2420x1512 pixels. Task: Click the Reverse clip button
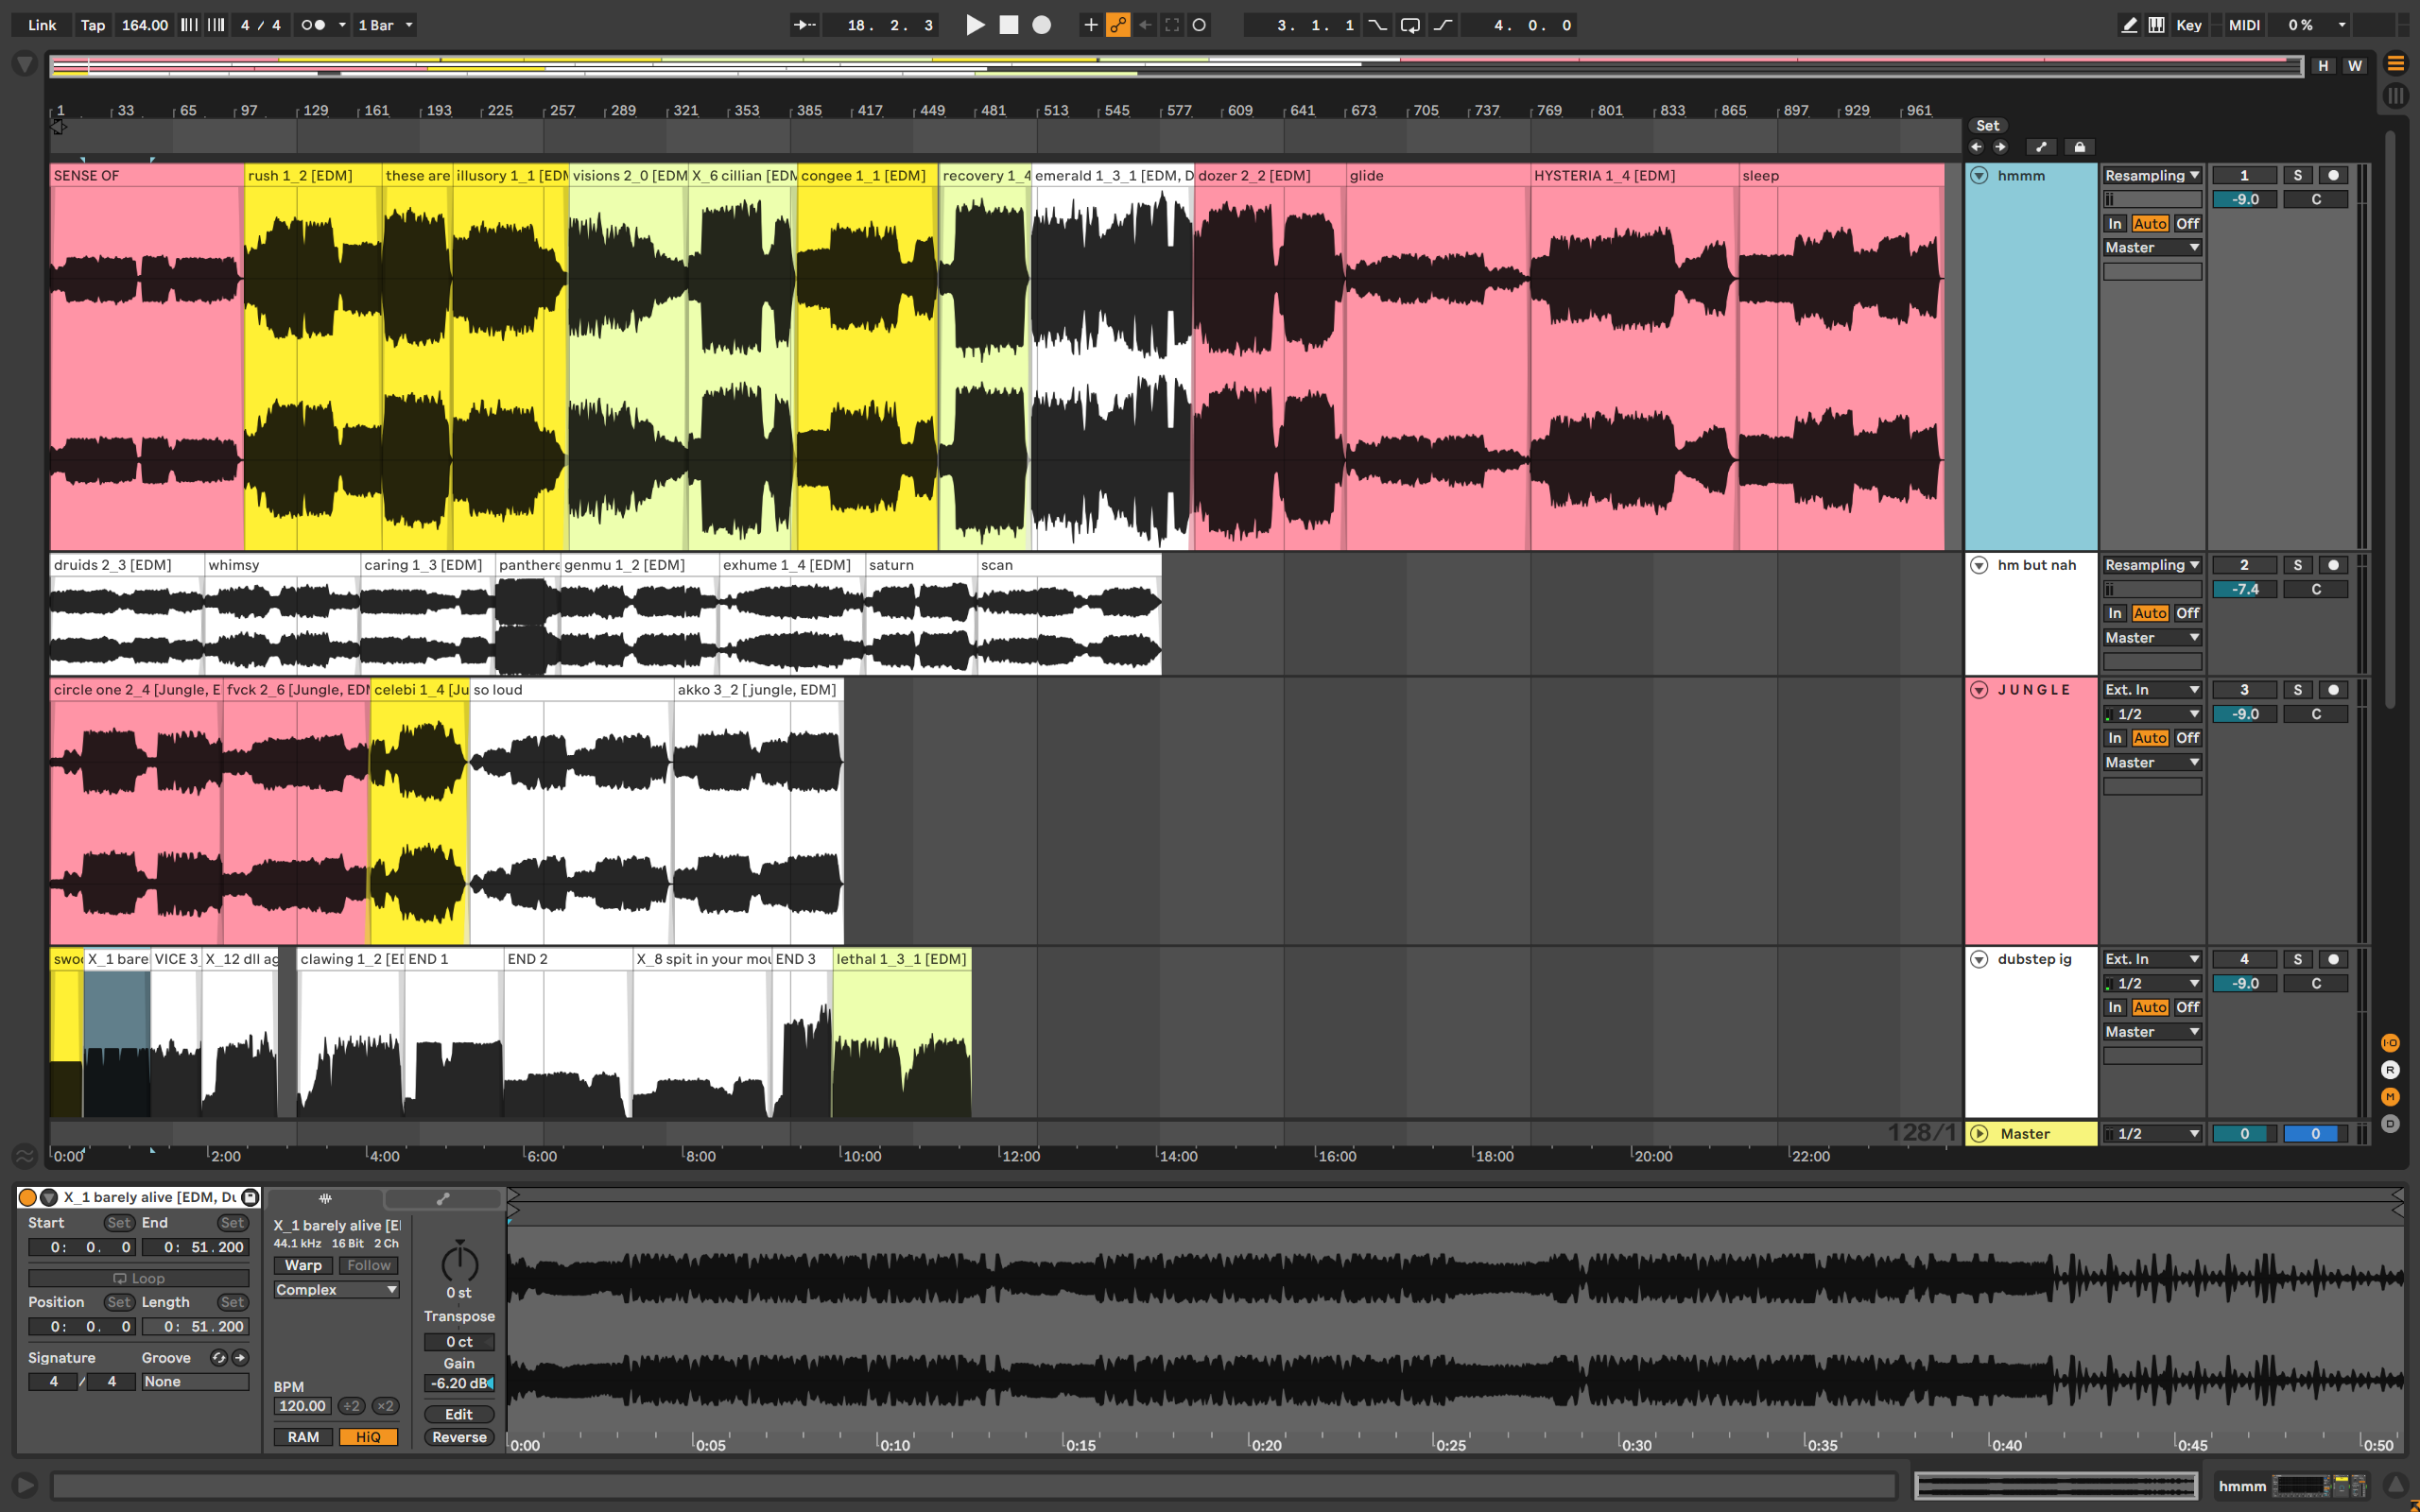pyautogui.click(x=459, y=1437)
